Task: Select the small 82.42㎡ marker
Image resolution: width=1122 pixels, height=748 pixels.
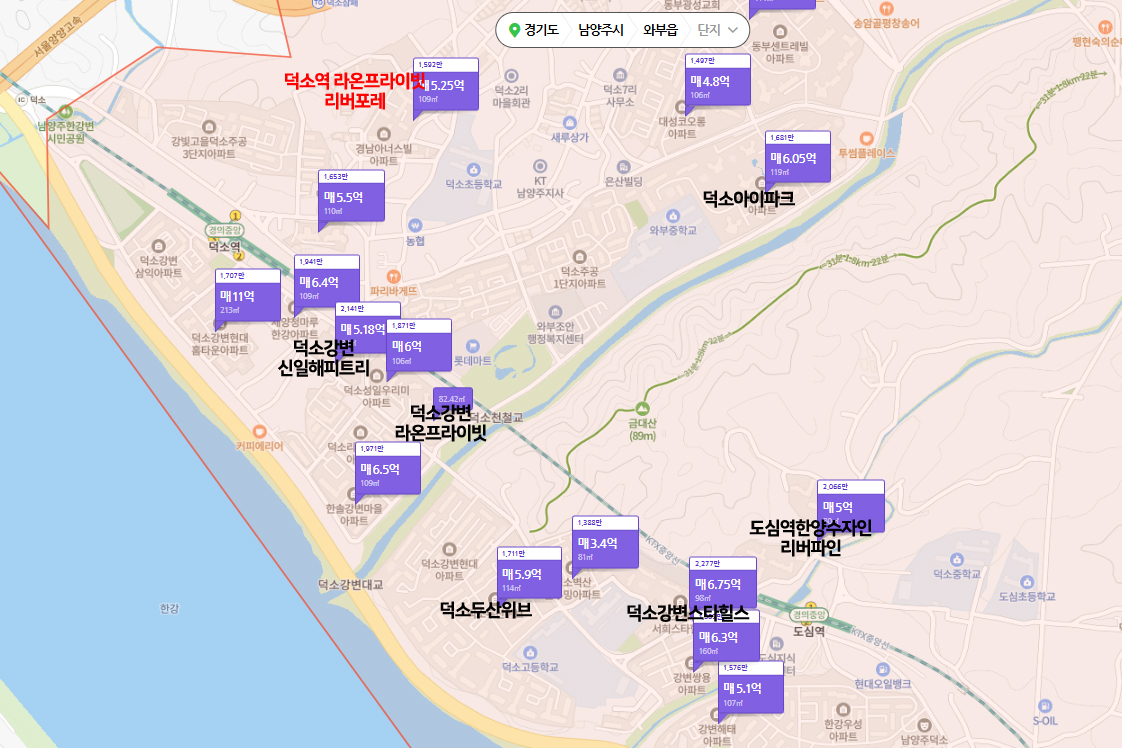Action: pyautogui.click(x=452, y=398)
